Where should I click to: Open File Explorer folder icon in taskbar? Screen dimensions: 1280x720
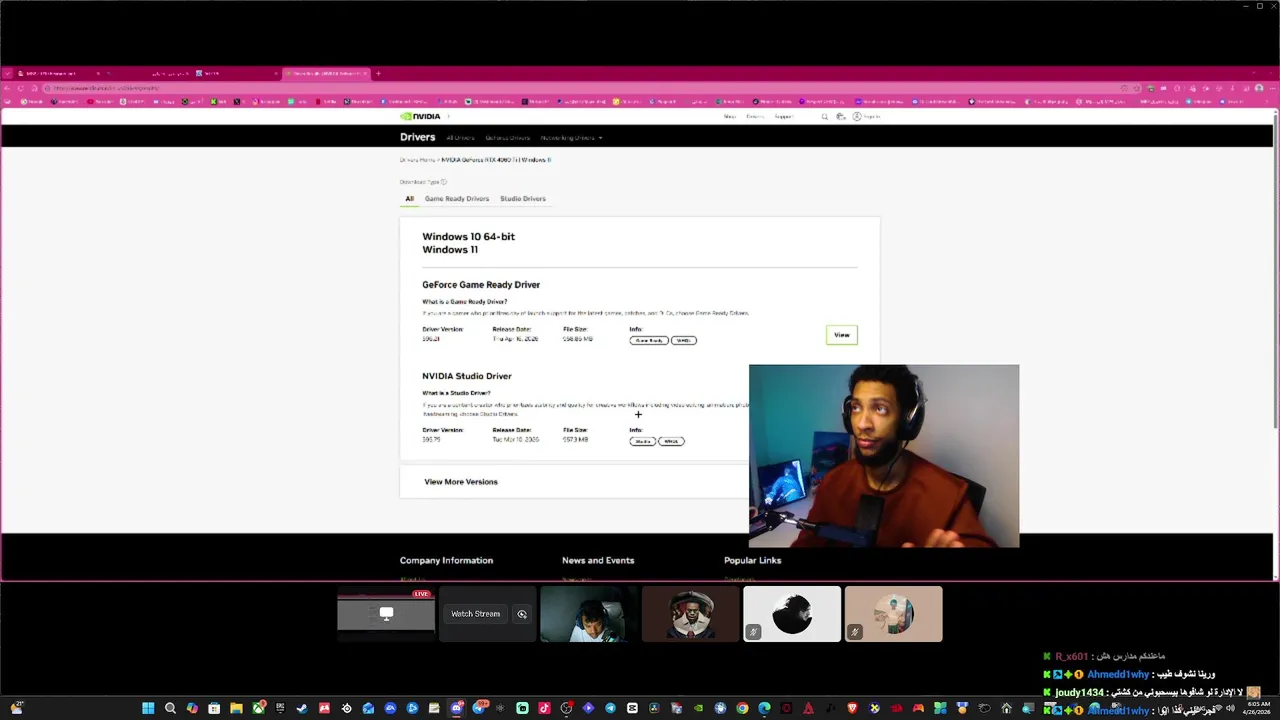(x=236, y=708)
